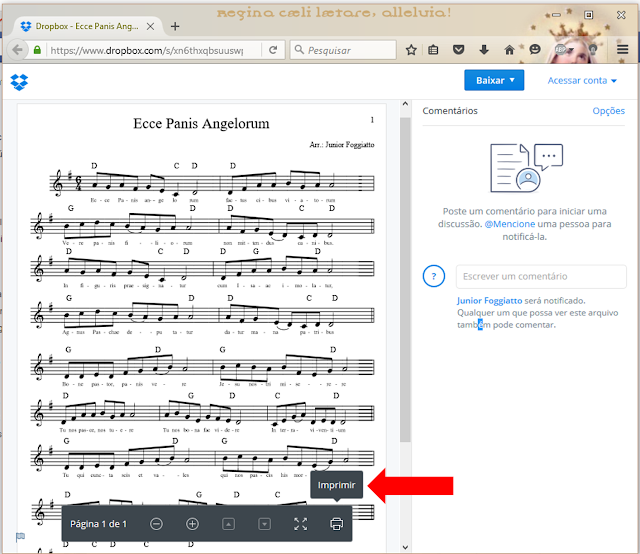
Task: Click the help question mark avatar
Action: (x=433, y=276)
